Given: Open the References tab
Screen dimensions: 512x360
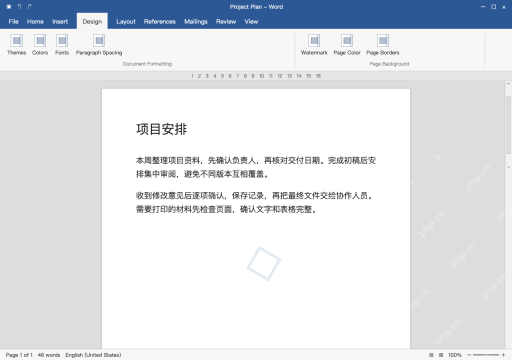Looking at the screenshot, I should 160,22.
